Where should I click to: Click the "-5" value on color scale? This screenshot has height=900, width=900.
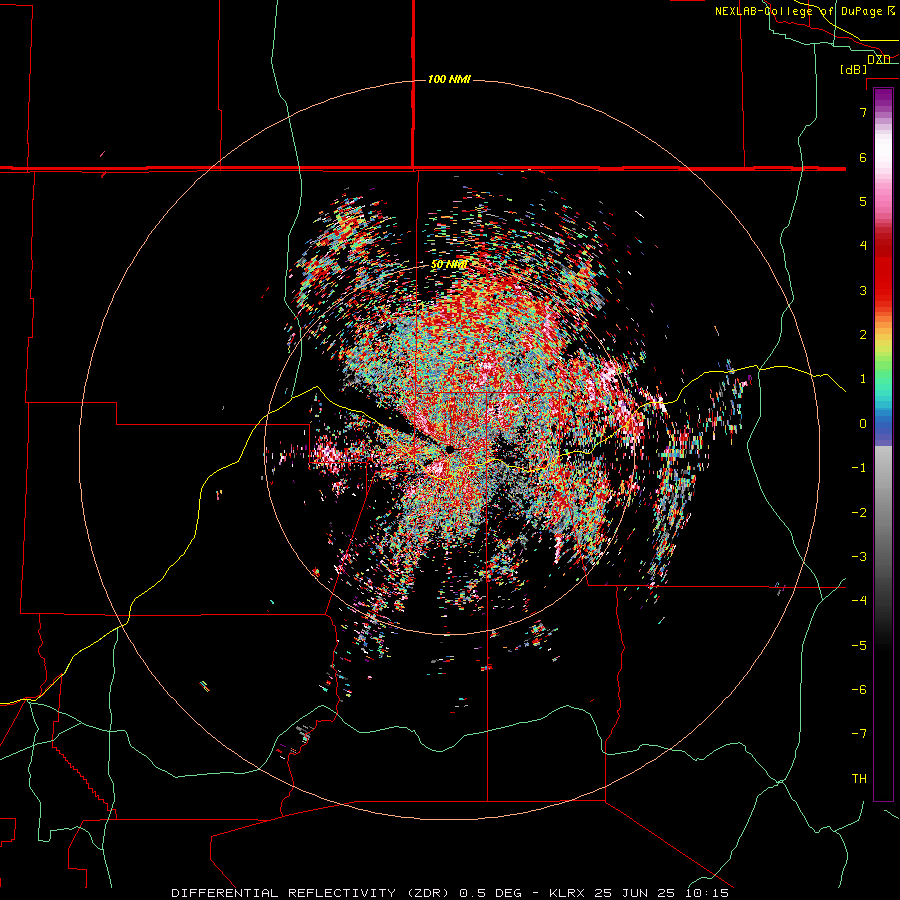coord(859,645)
